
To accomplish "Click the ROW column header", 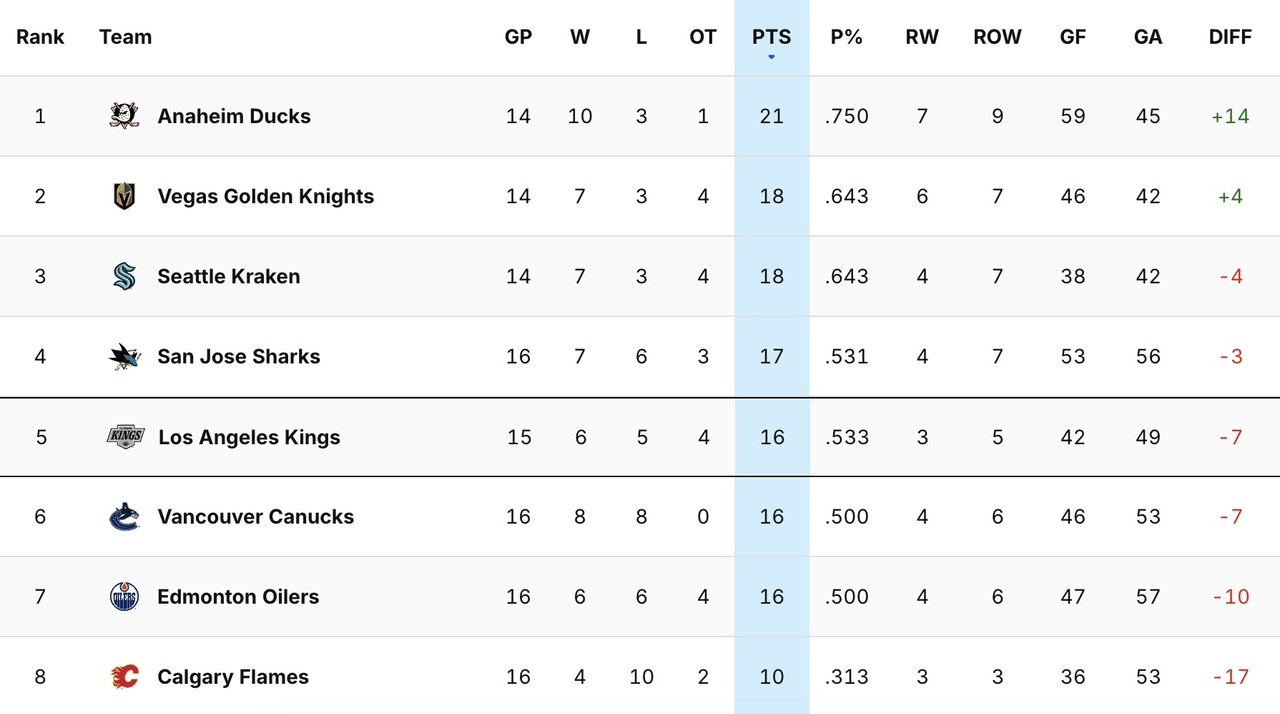I will click(x=997, y=37).
